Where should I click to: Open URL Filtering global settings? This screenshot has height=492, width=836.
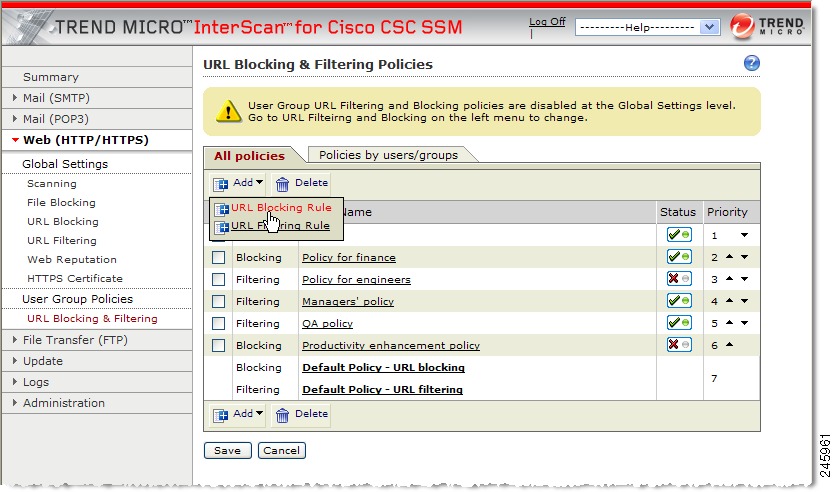point(62,240)
